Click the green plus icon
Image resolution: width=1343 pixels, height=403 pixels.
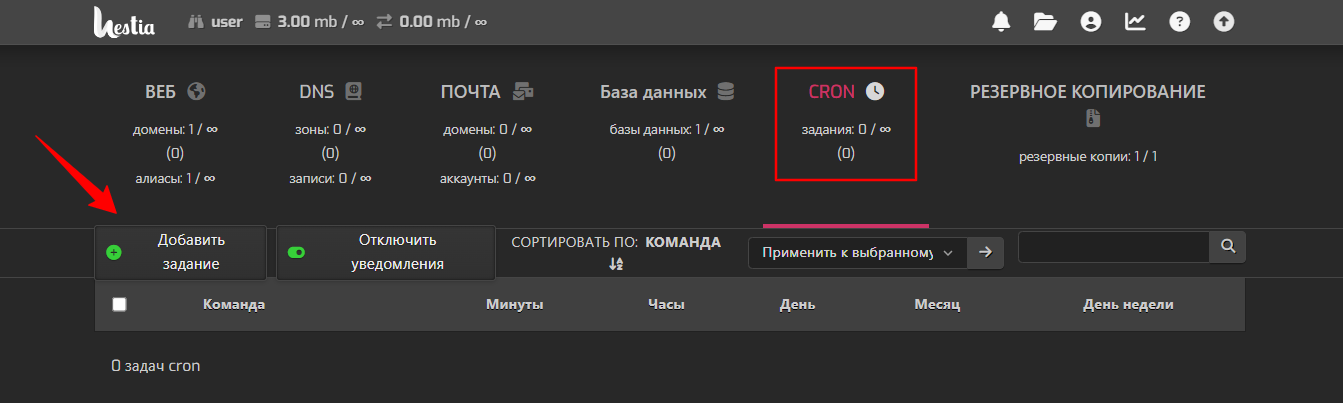tap(113, 252)
